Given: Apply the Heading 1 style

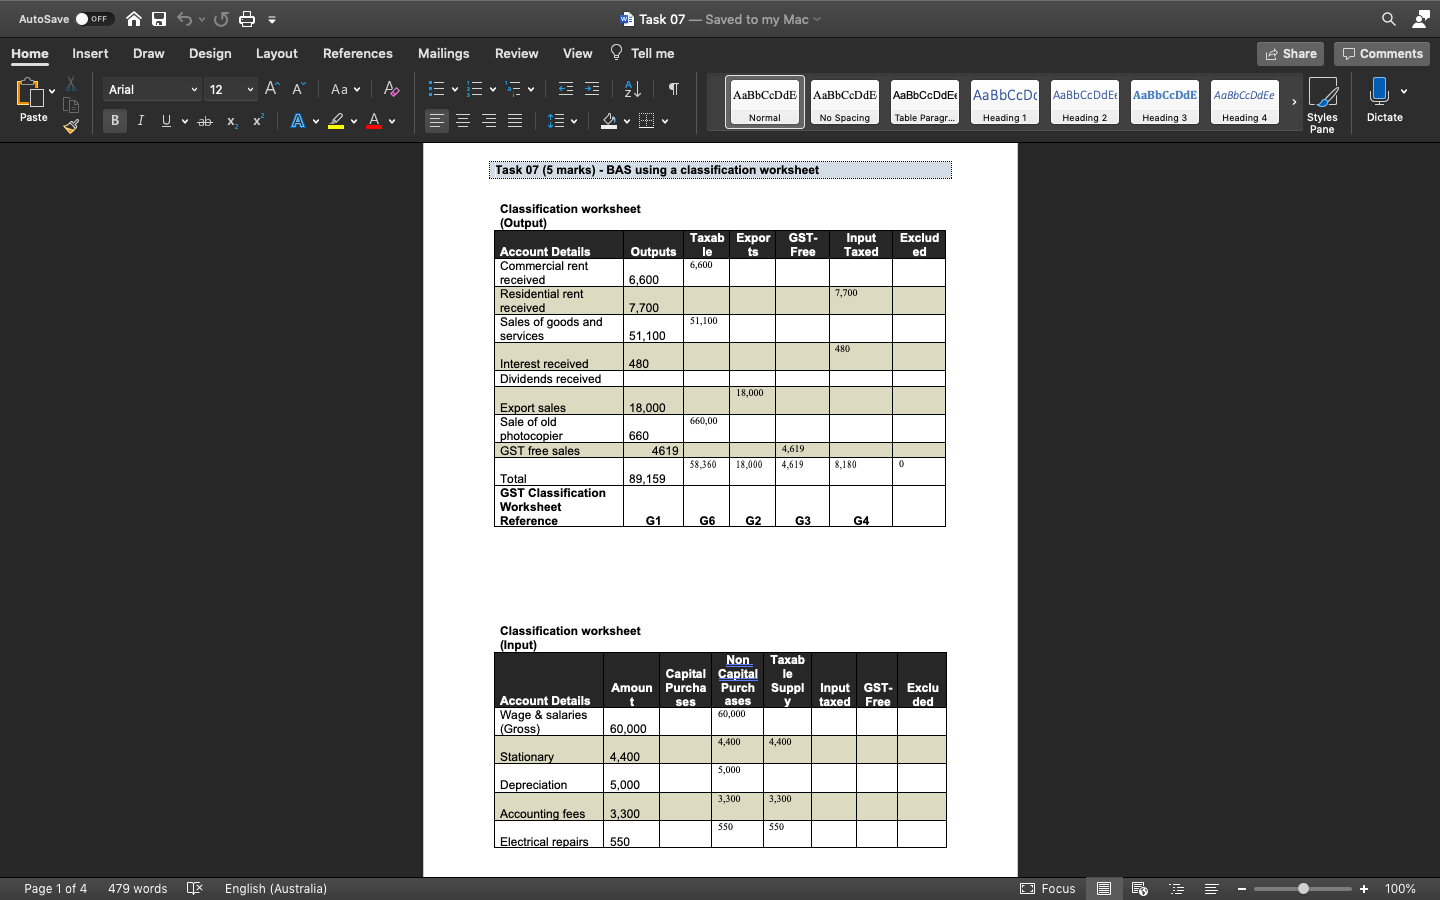Looking at the screenshot, I should [x=1004, y=101].
